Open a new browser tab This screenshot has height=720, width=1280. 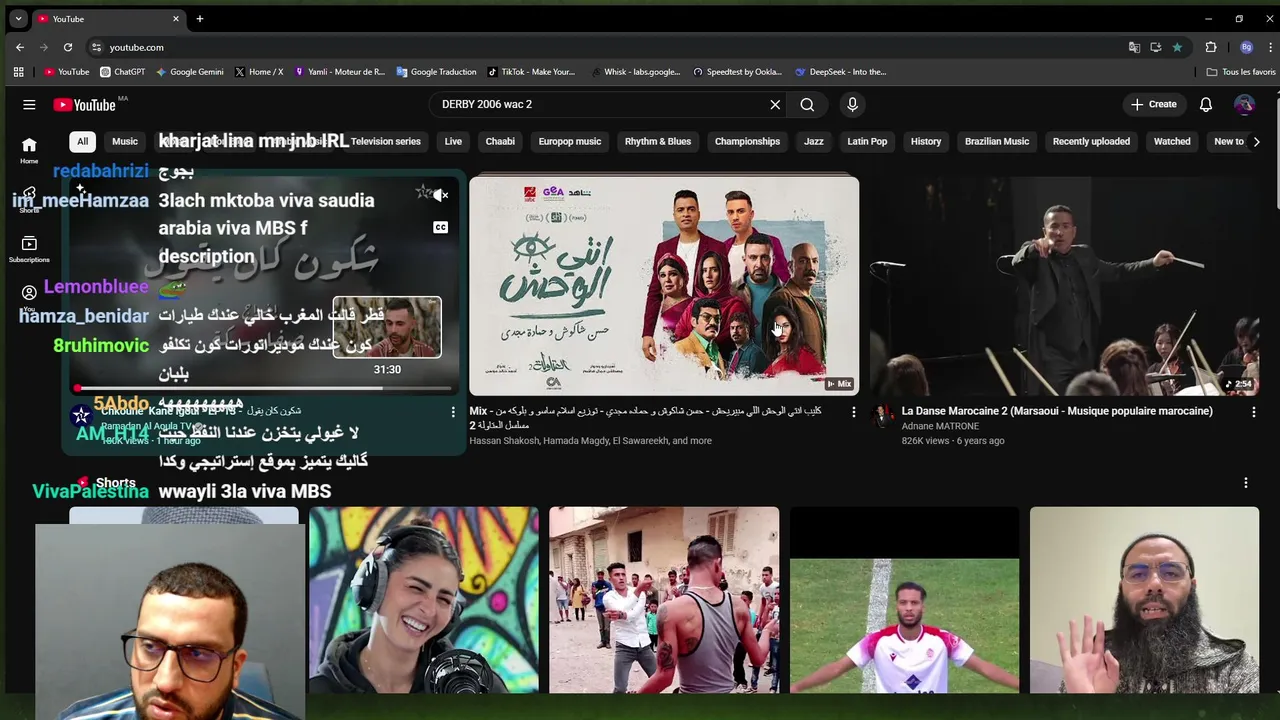coord(200,19)
